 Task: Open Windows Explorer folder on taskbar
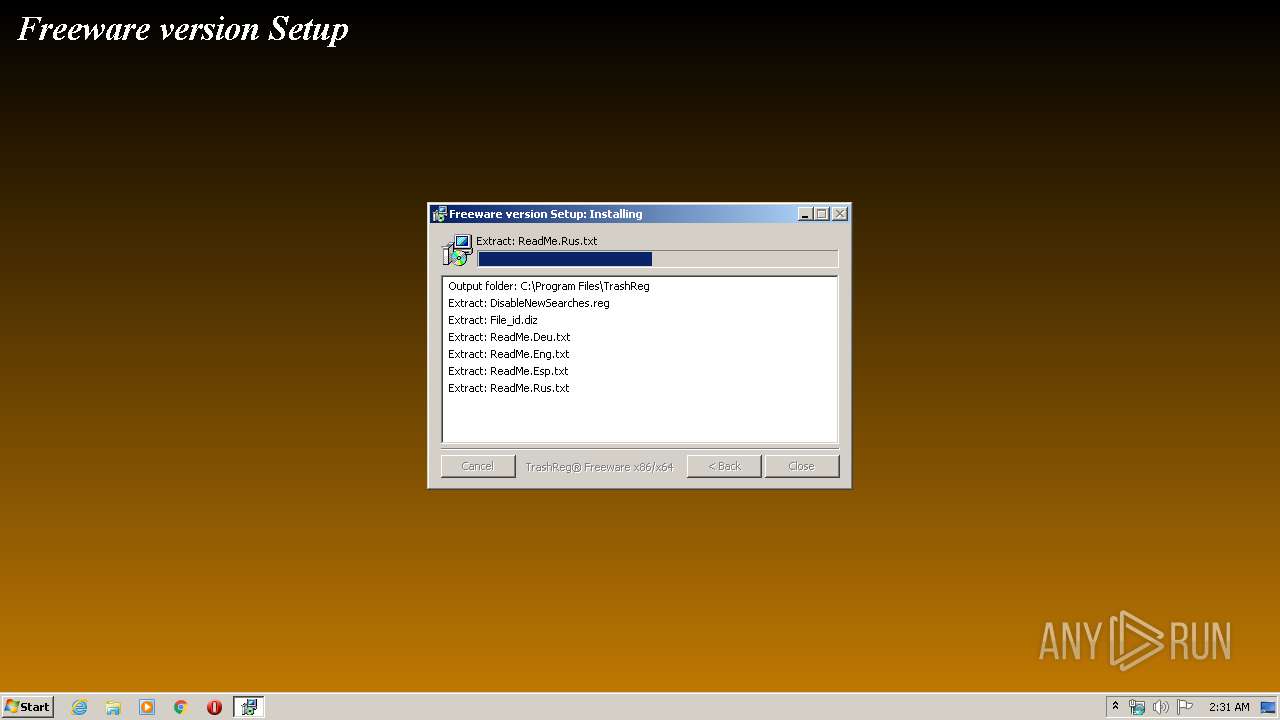pos(113,707)
